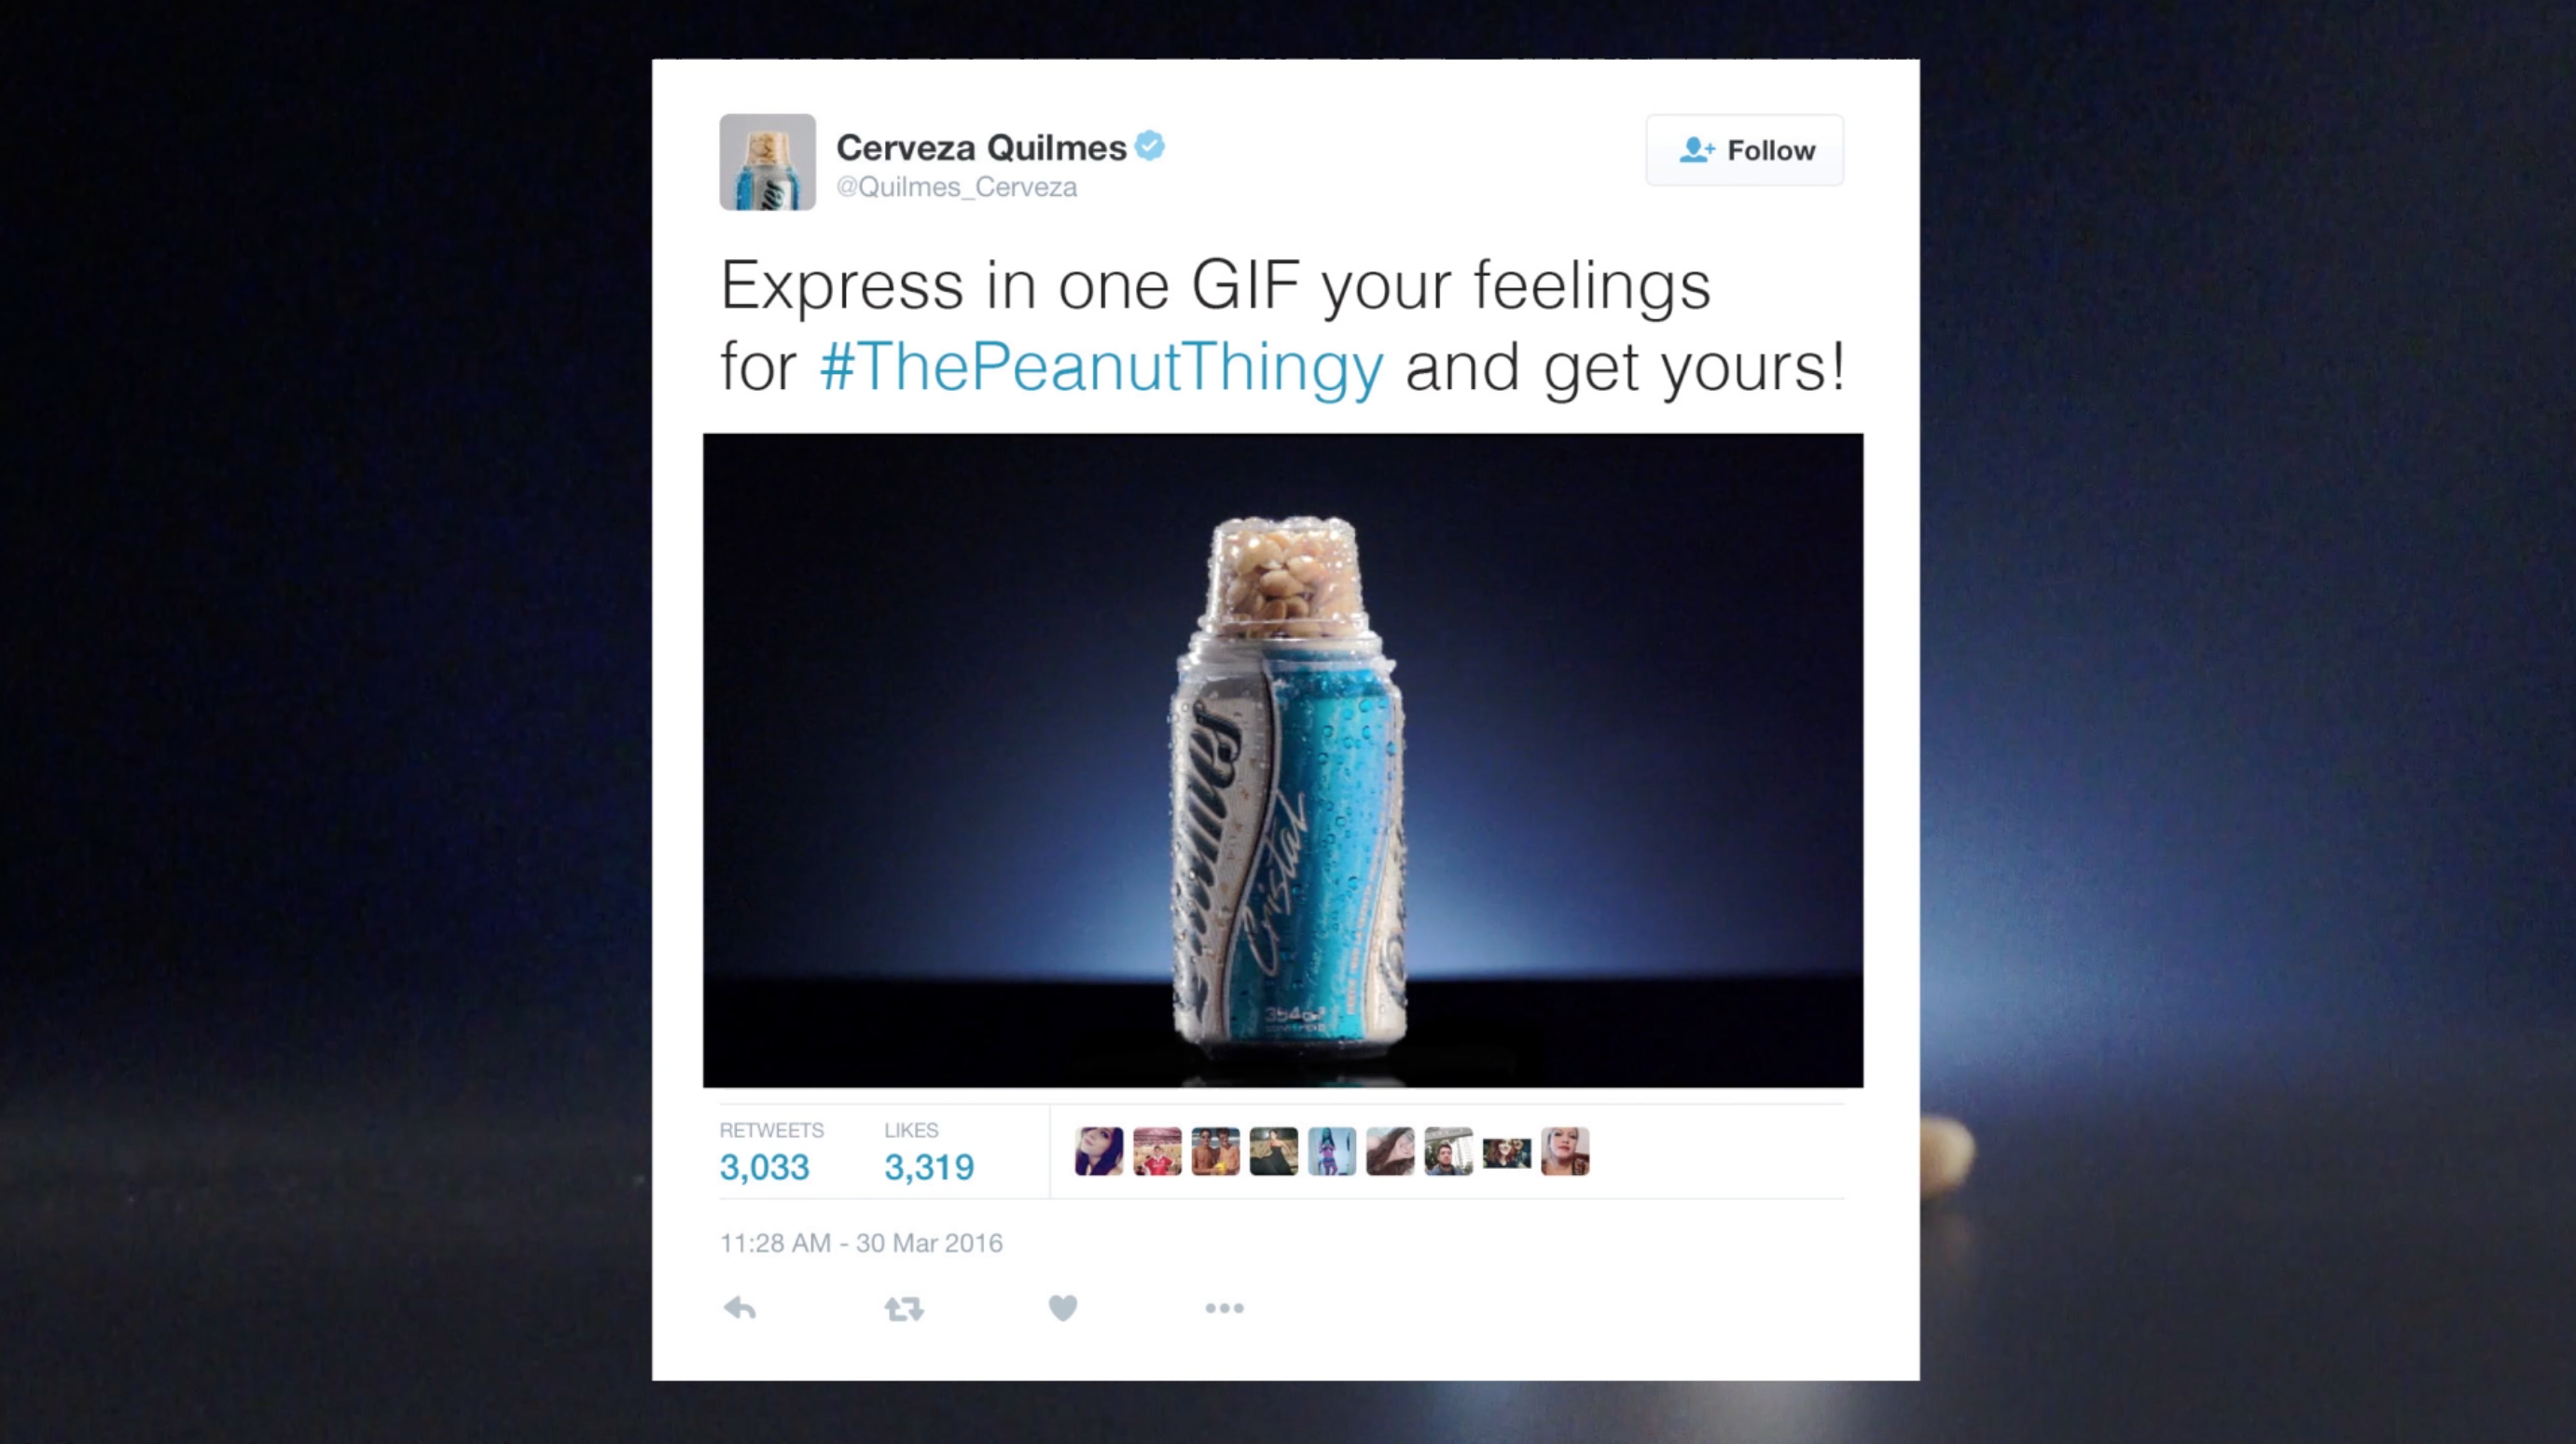
Task: View the 3,319 likes list
Action: click(929, 1167)
